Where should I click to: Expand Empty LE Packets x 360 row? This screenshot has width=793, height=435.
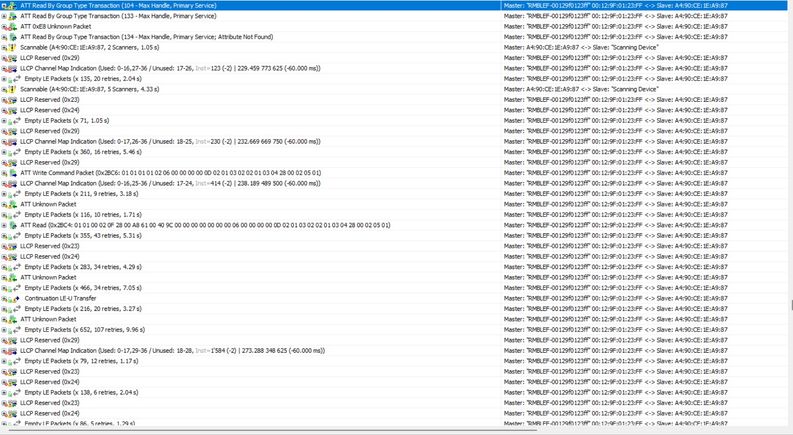click(4, 152)
